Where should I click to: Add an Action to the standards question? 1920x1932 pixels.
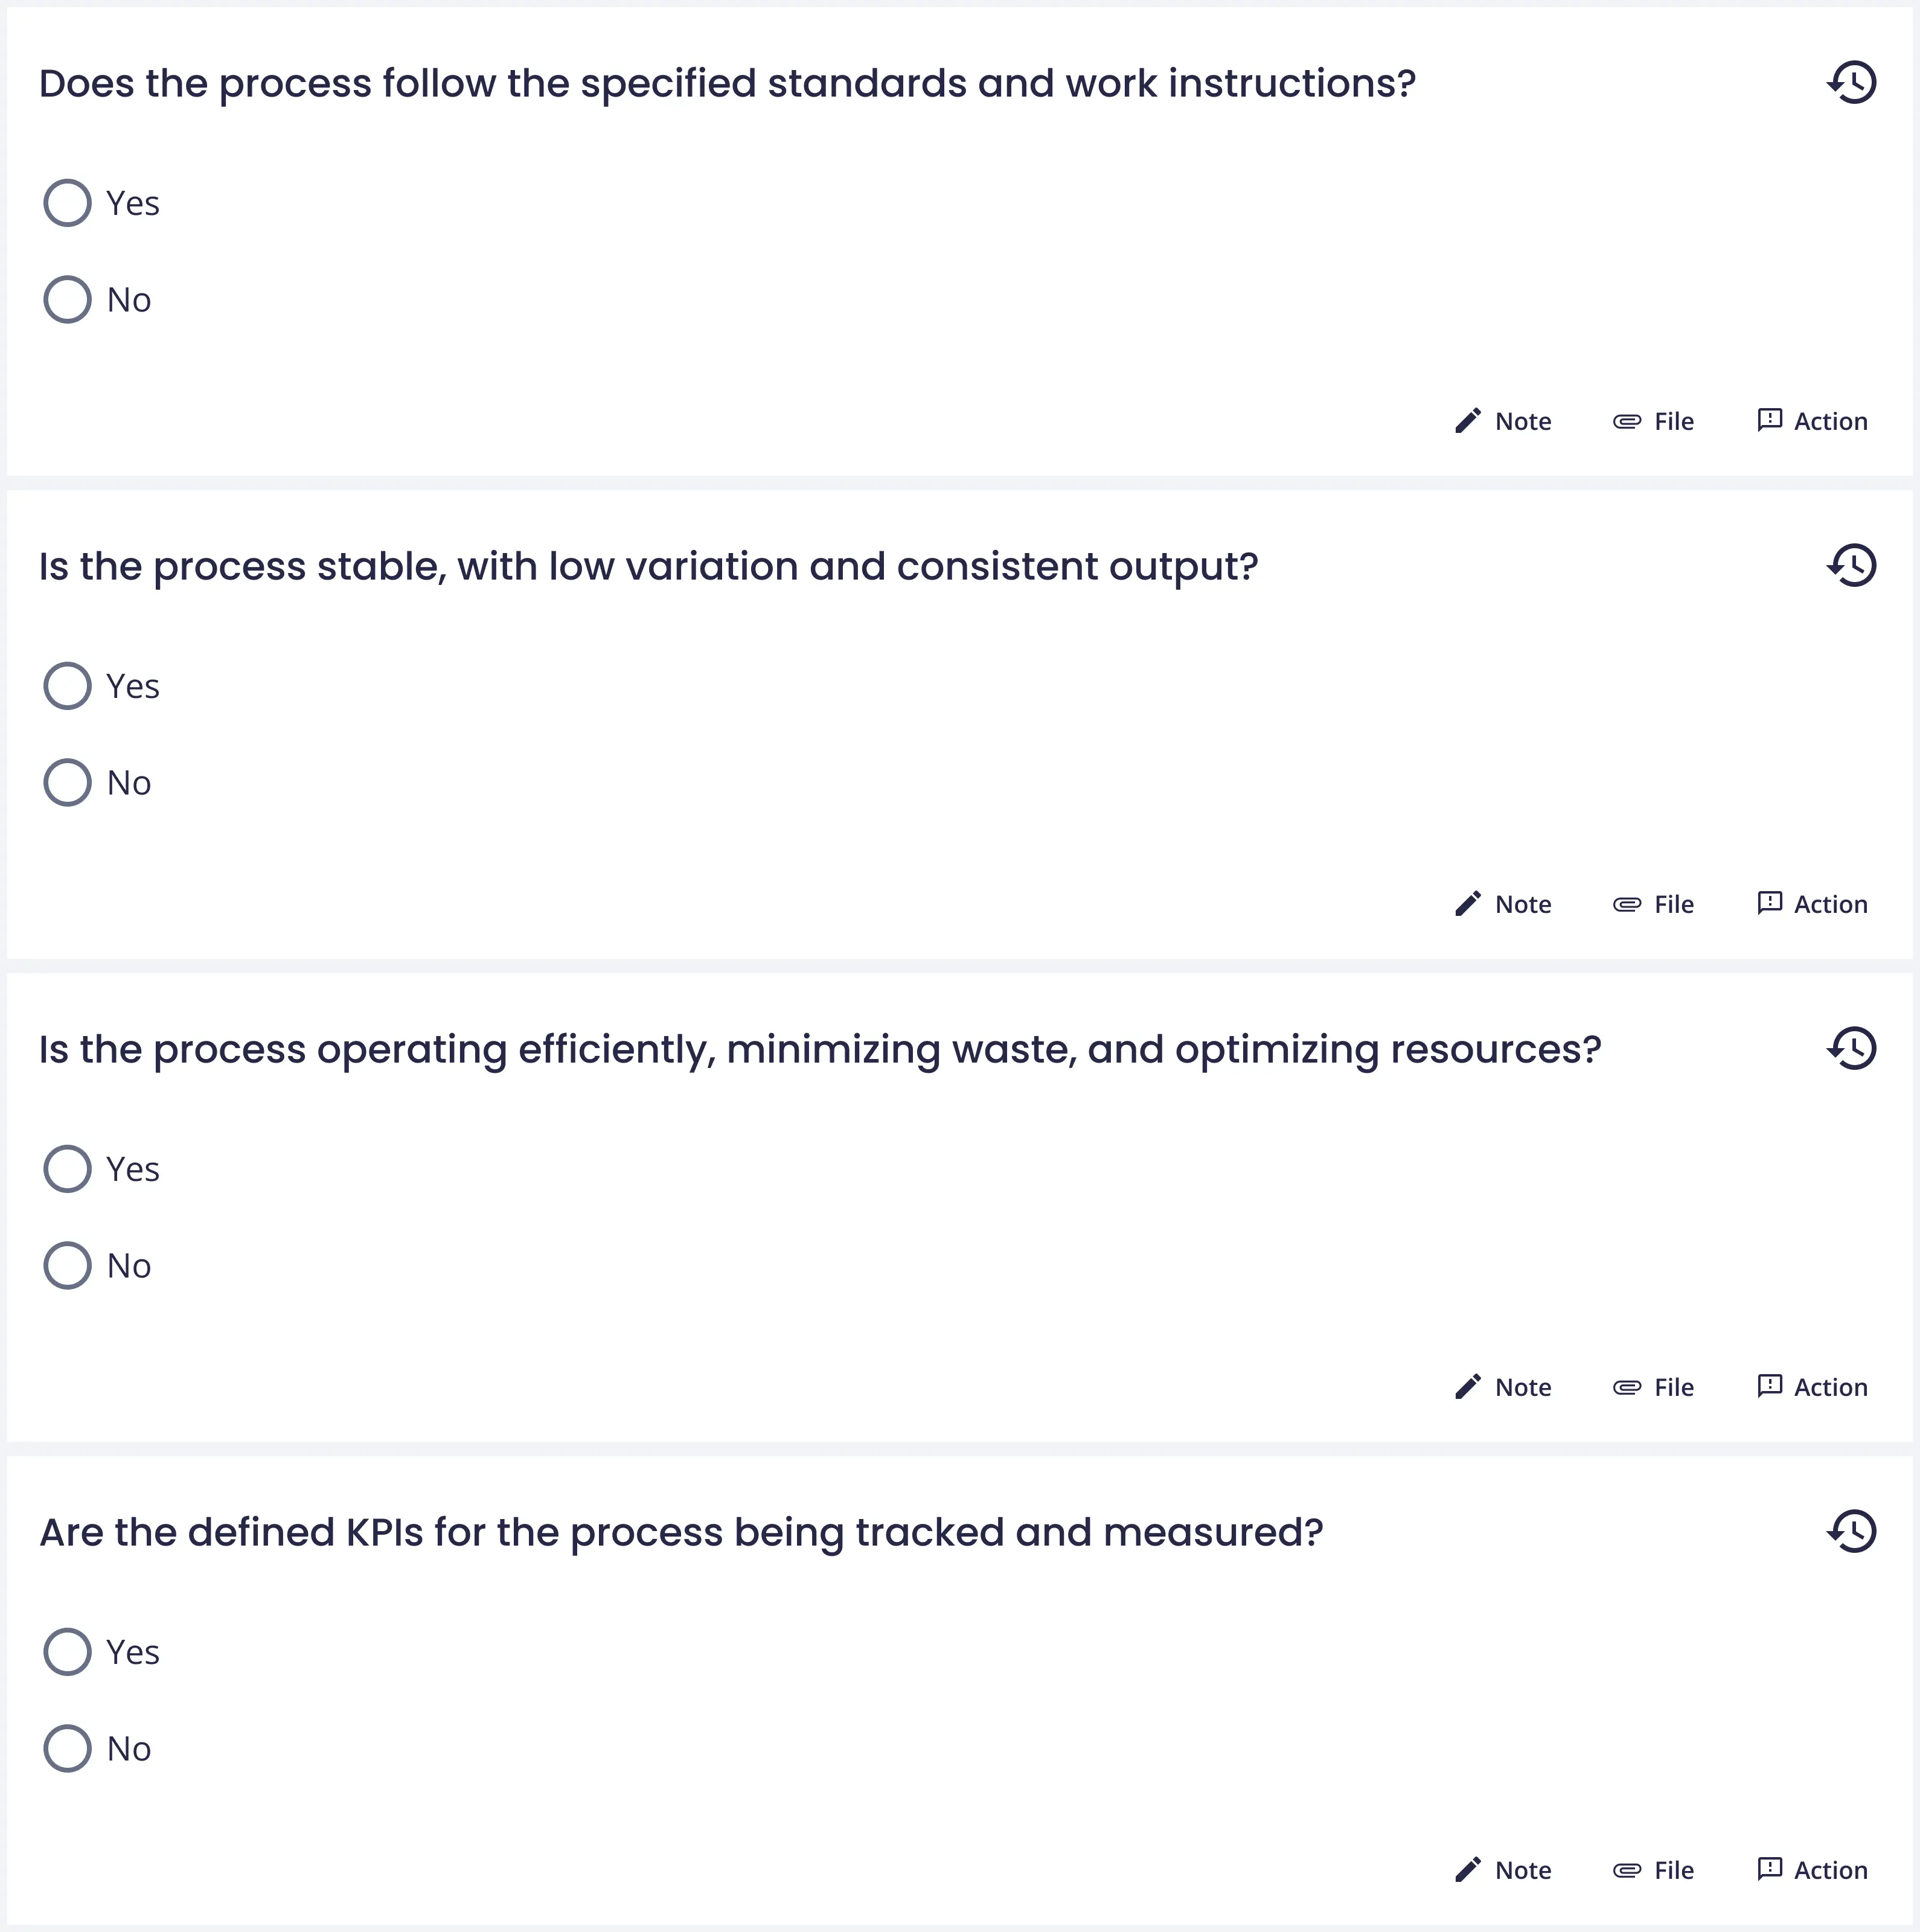click(1812, 421)
